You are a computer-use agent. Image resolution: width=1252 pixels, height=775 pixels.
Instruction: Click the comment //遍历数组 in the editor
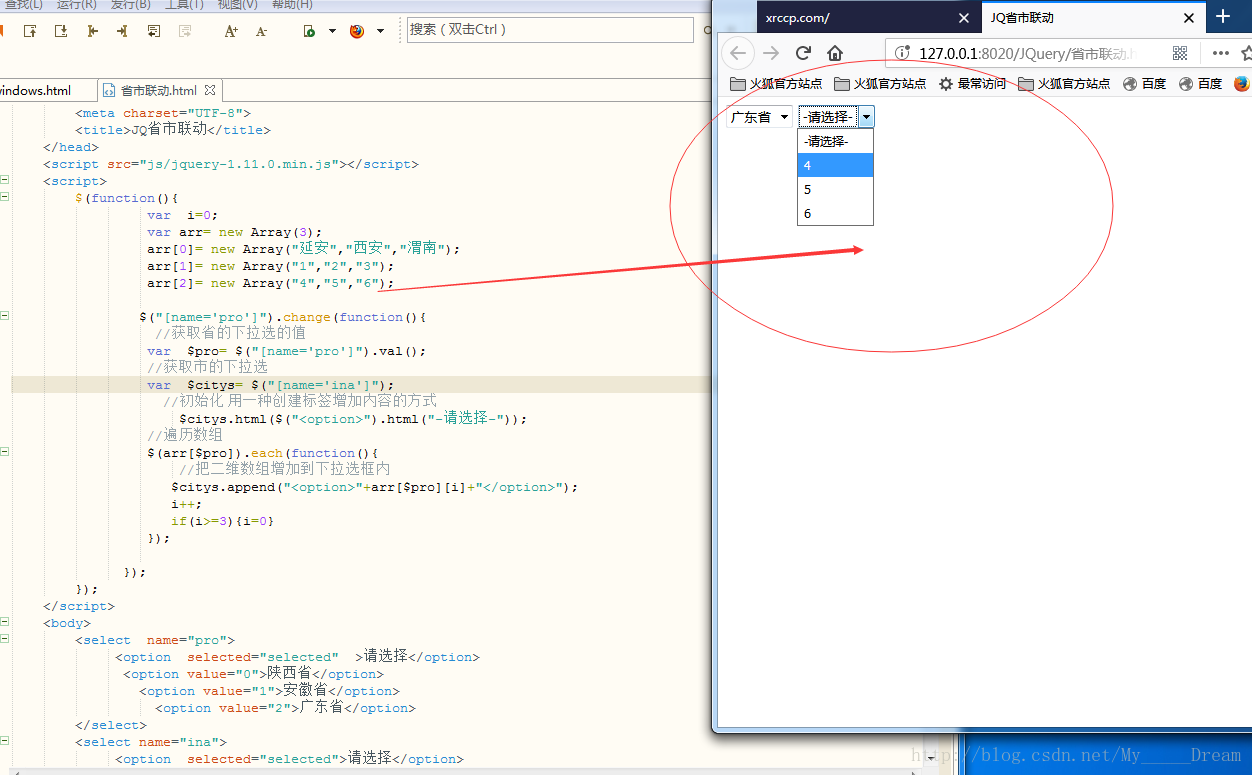coord(185,435)
